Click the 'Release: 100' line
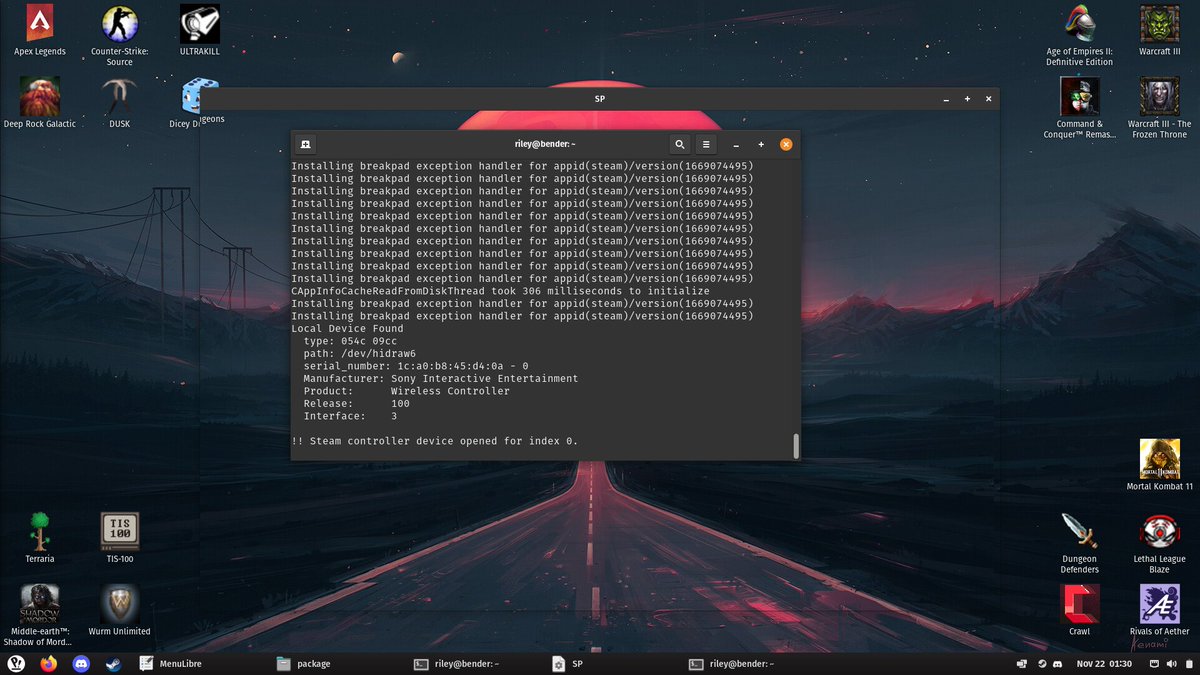The height and width of the screenshot is (675, 1200). click(356, 404)
